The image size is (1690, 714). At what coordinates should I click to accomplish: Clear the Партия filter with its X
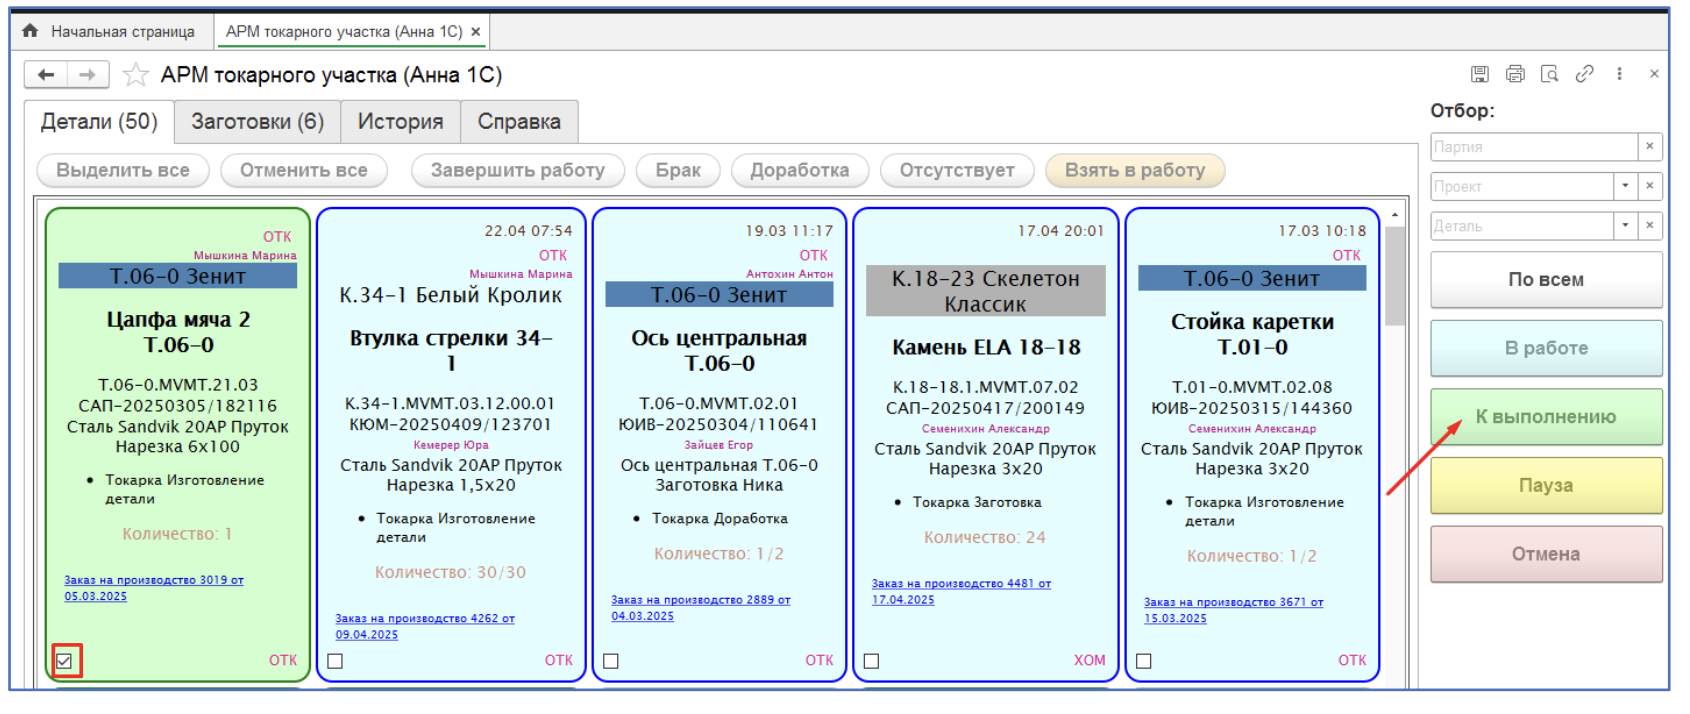(1650, 147)
